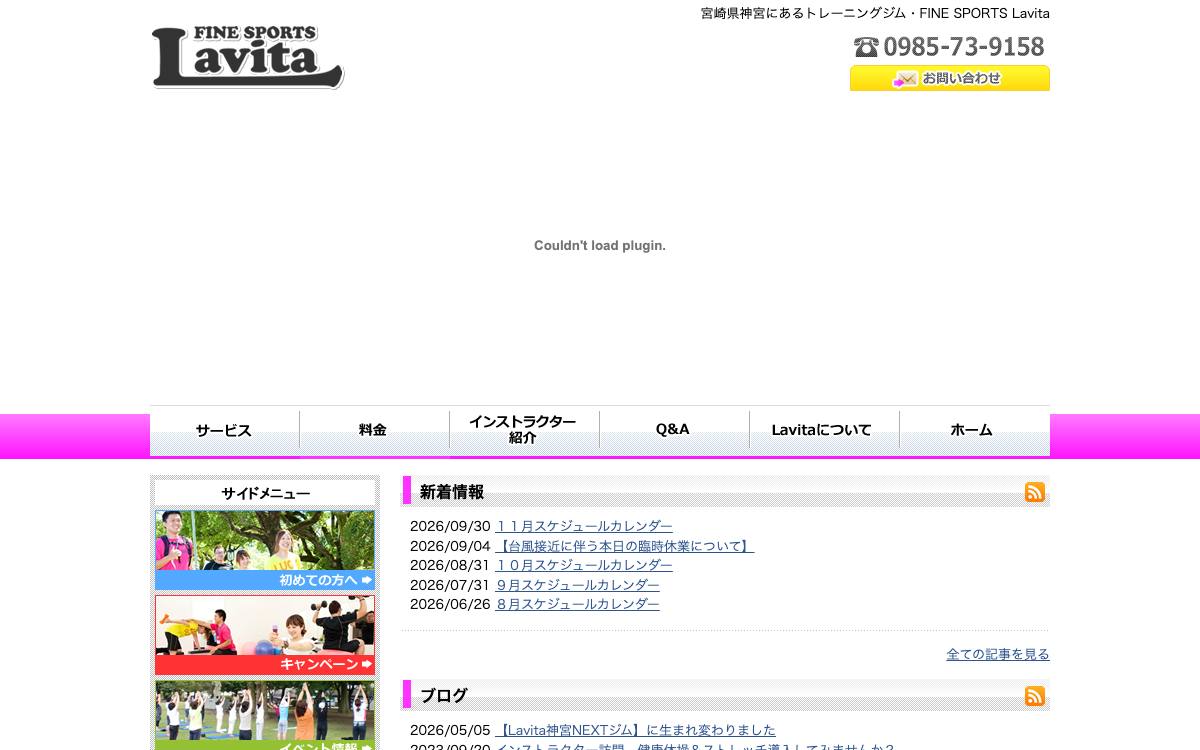Open the ８月スケジュールカレンダー link
1200x750 pixels.
click(577, 604)
